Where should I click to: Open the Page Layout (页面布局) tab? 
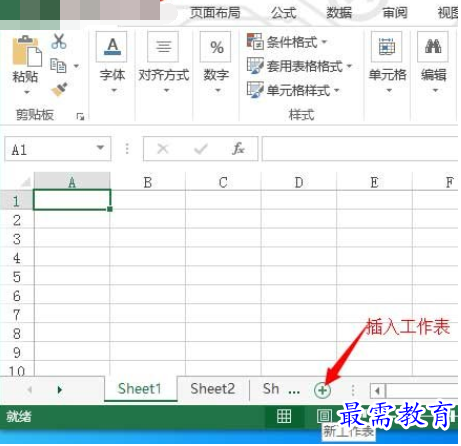216,13
